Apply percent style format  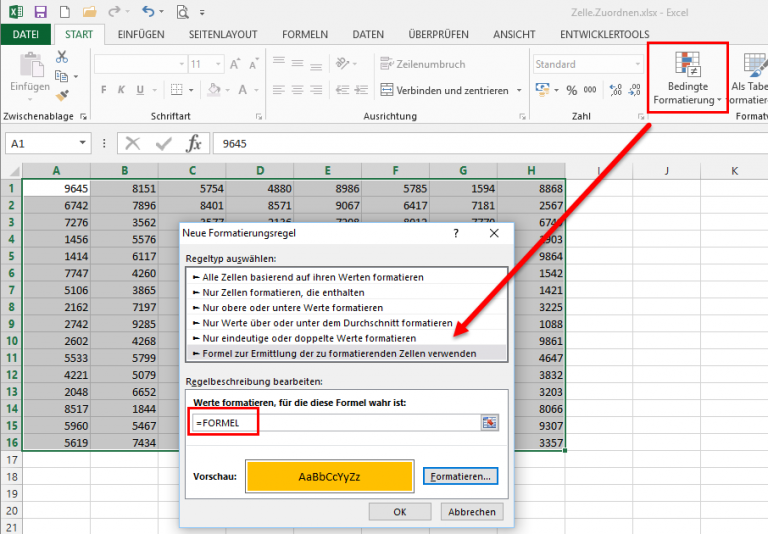[x=572, y=90]
